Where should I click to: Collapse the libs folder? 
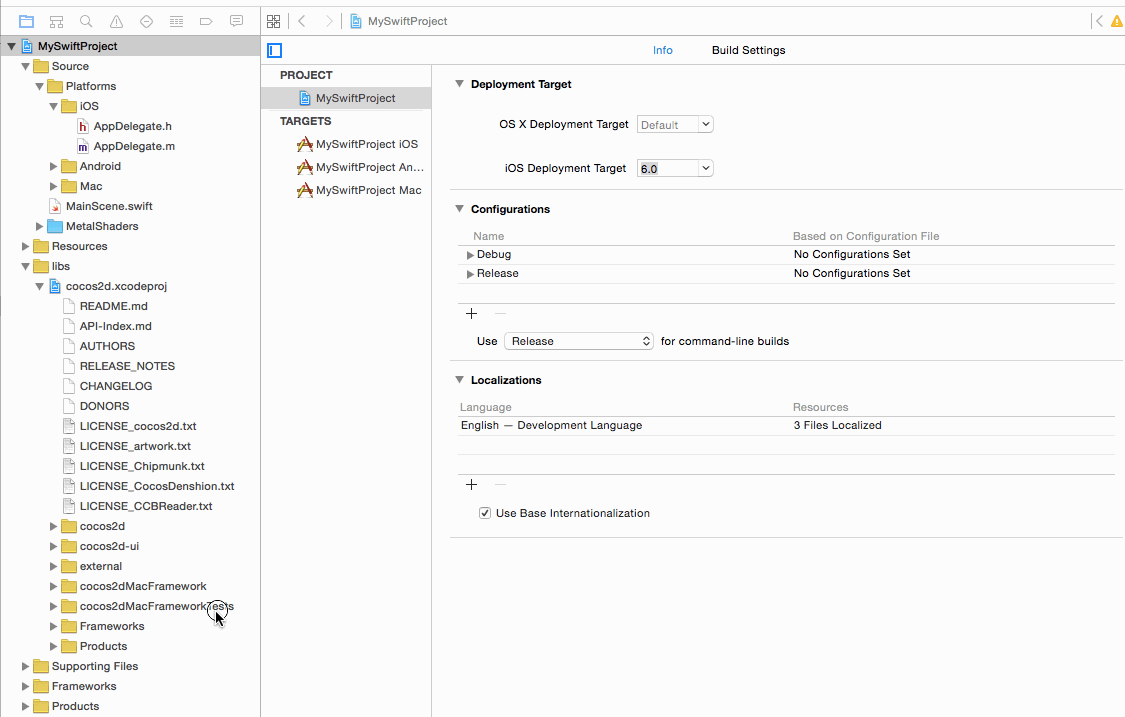click(x=26, y=267)
